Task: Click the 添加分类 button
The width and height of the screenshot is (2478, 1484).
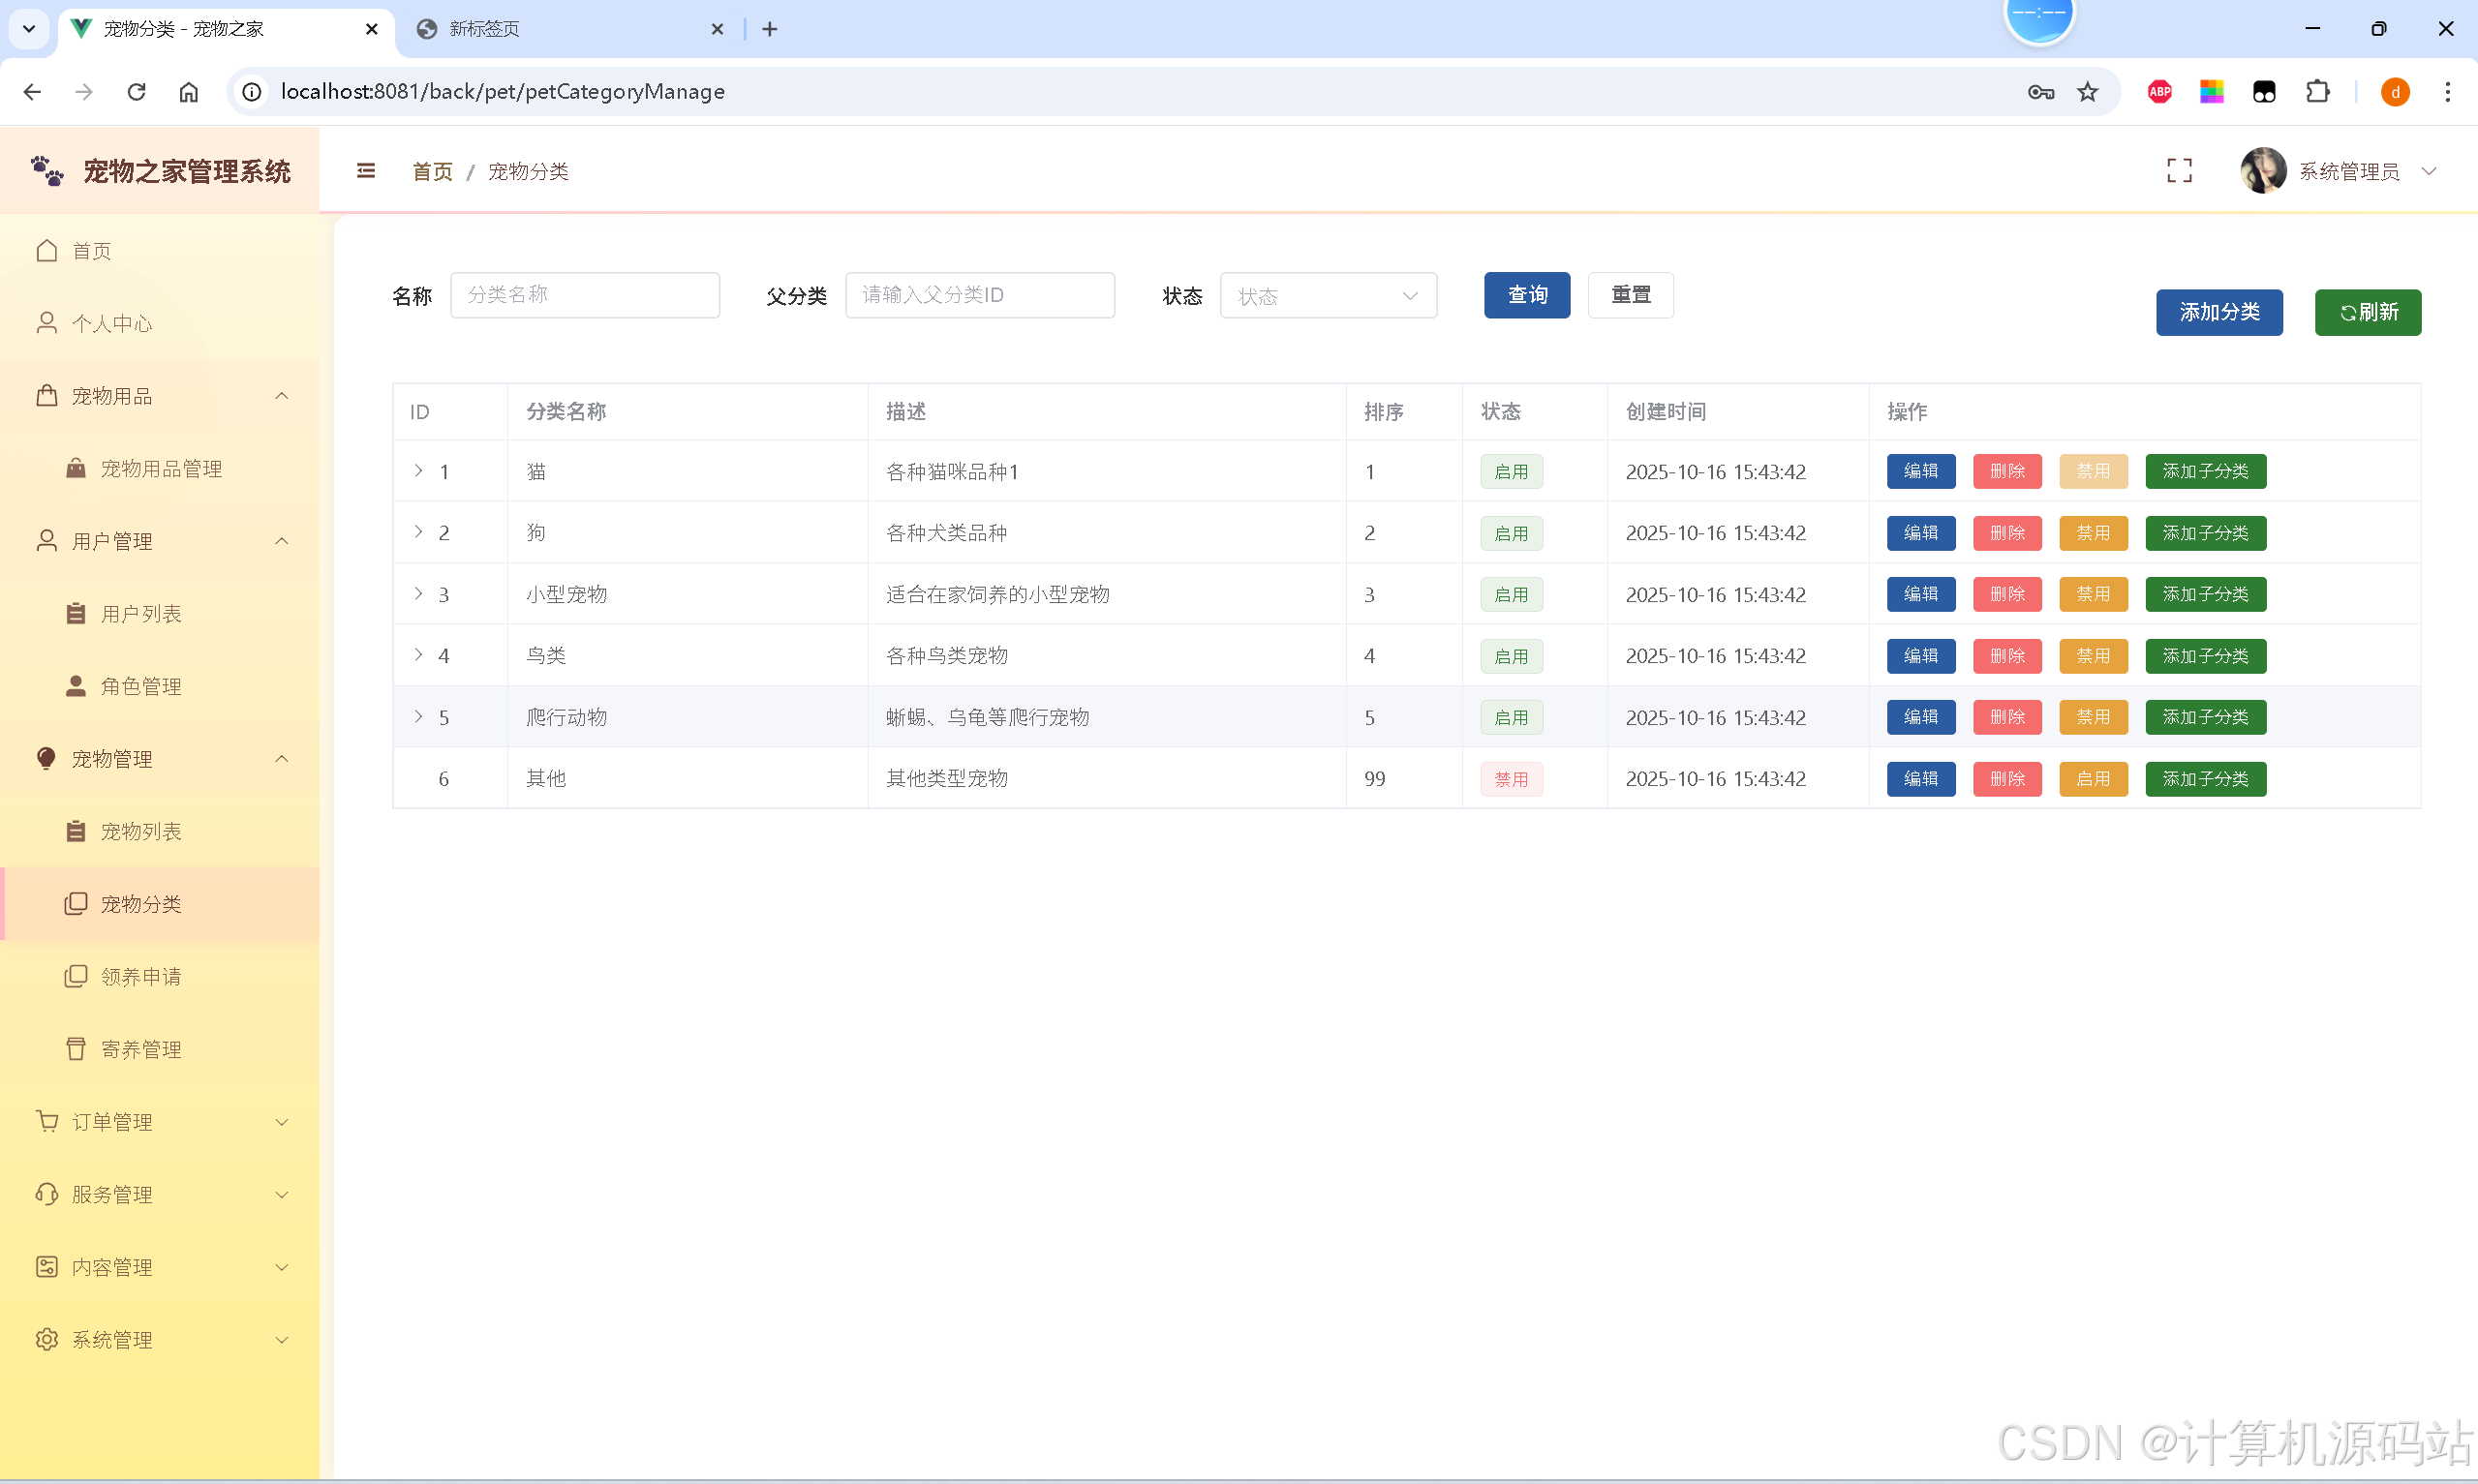Action: 2219,312
